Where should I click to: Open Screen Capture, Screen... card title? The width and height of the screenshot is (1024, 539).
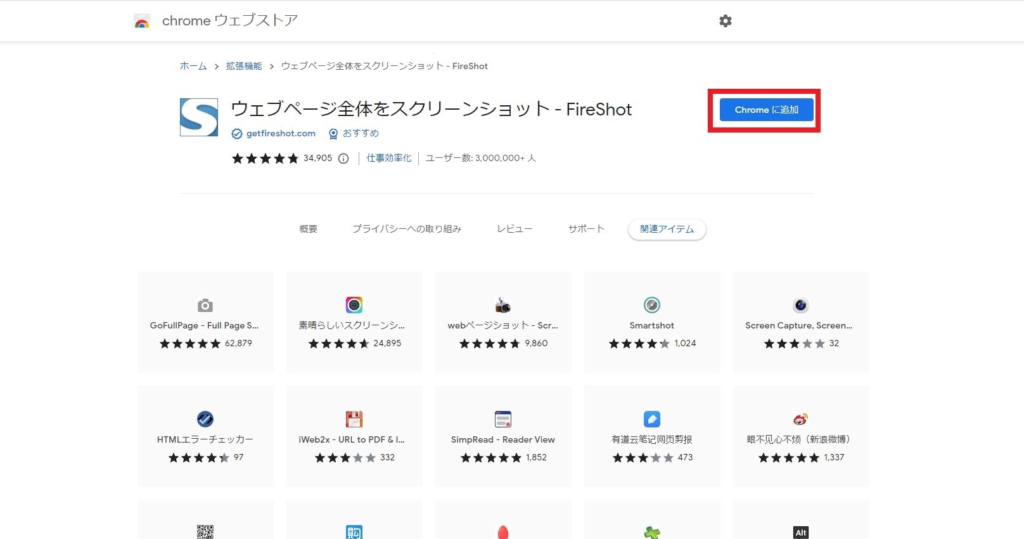799,325
